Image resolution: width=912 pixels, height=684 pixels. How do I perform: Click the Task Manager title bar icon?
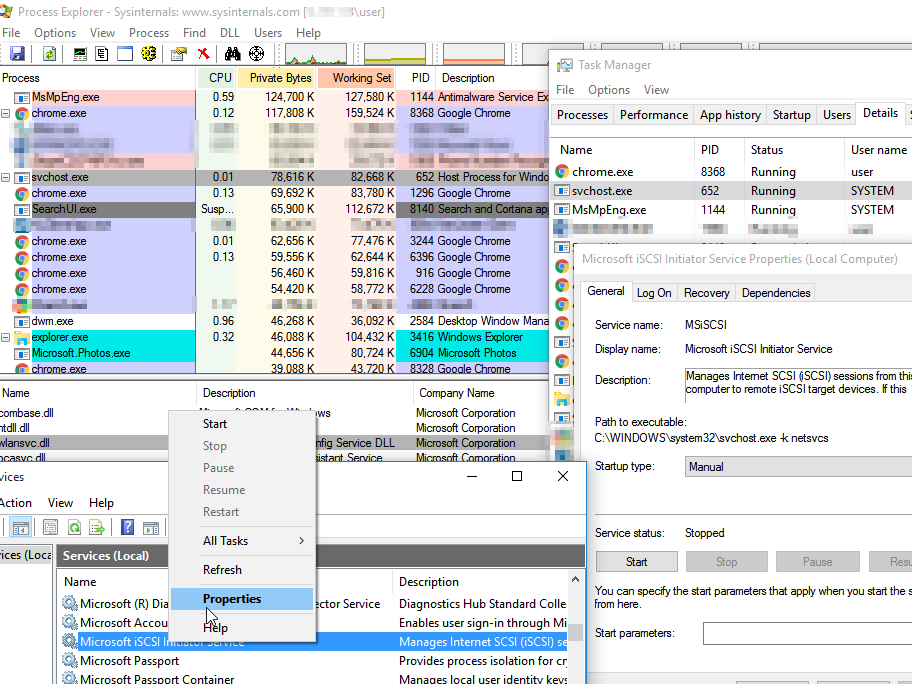[564, 65]
